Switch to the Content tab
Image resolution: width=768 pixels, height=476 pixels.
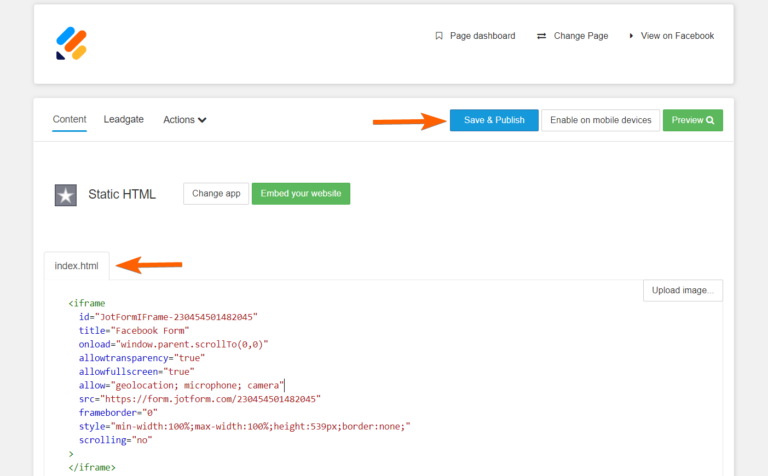click(69, 120)
